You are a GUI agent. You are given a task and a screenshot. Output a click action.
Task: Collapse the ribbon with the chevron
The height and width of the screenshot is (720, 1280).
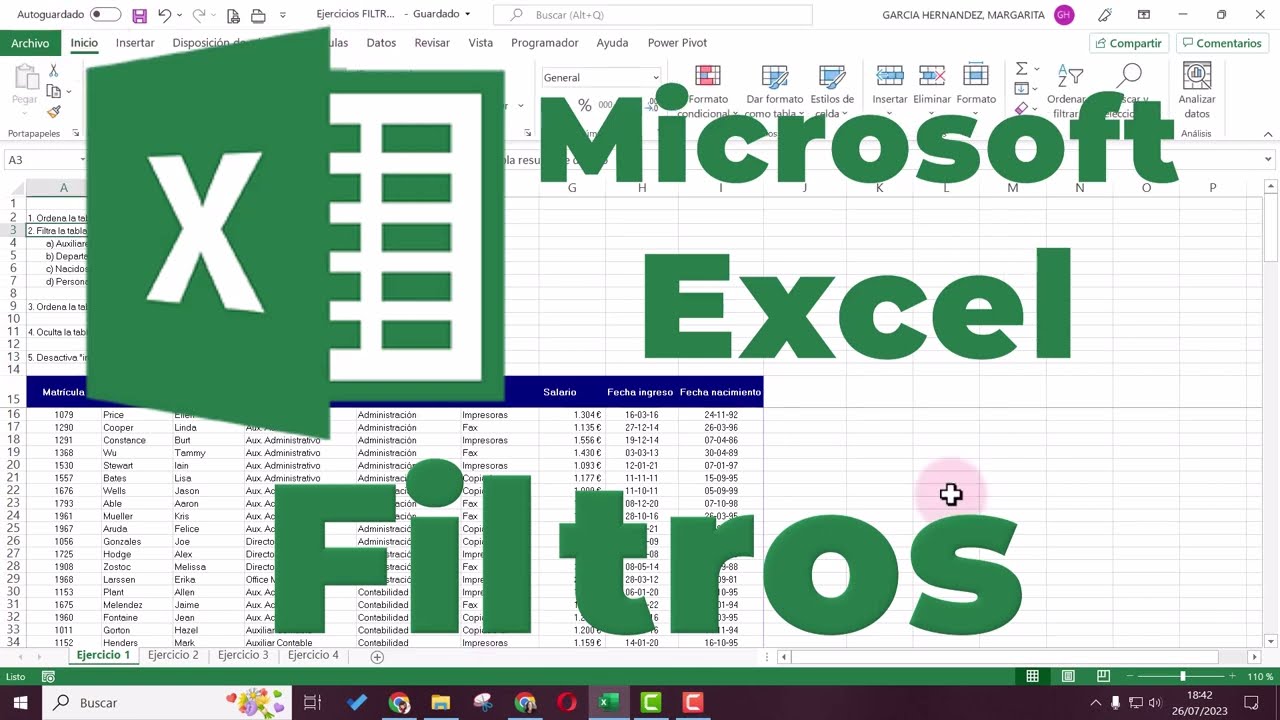(1268, 134)
